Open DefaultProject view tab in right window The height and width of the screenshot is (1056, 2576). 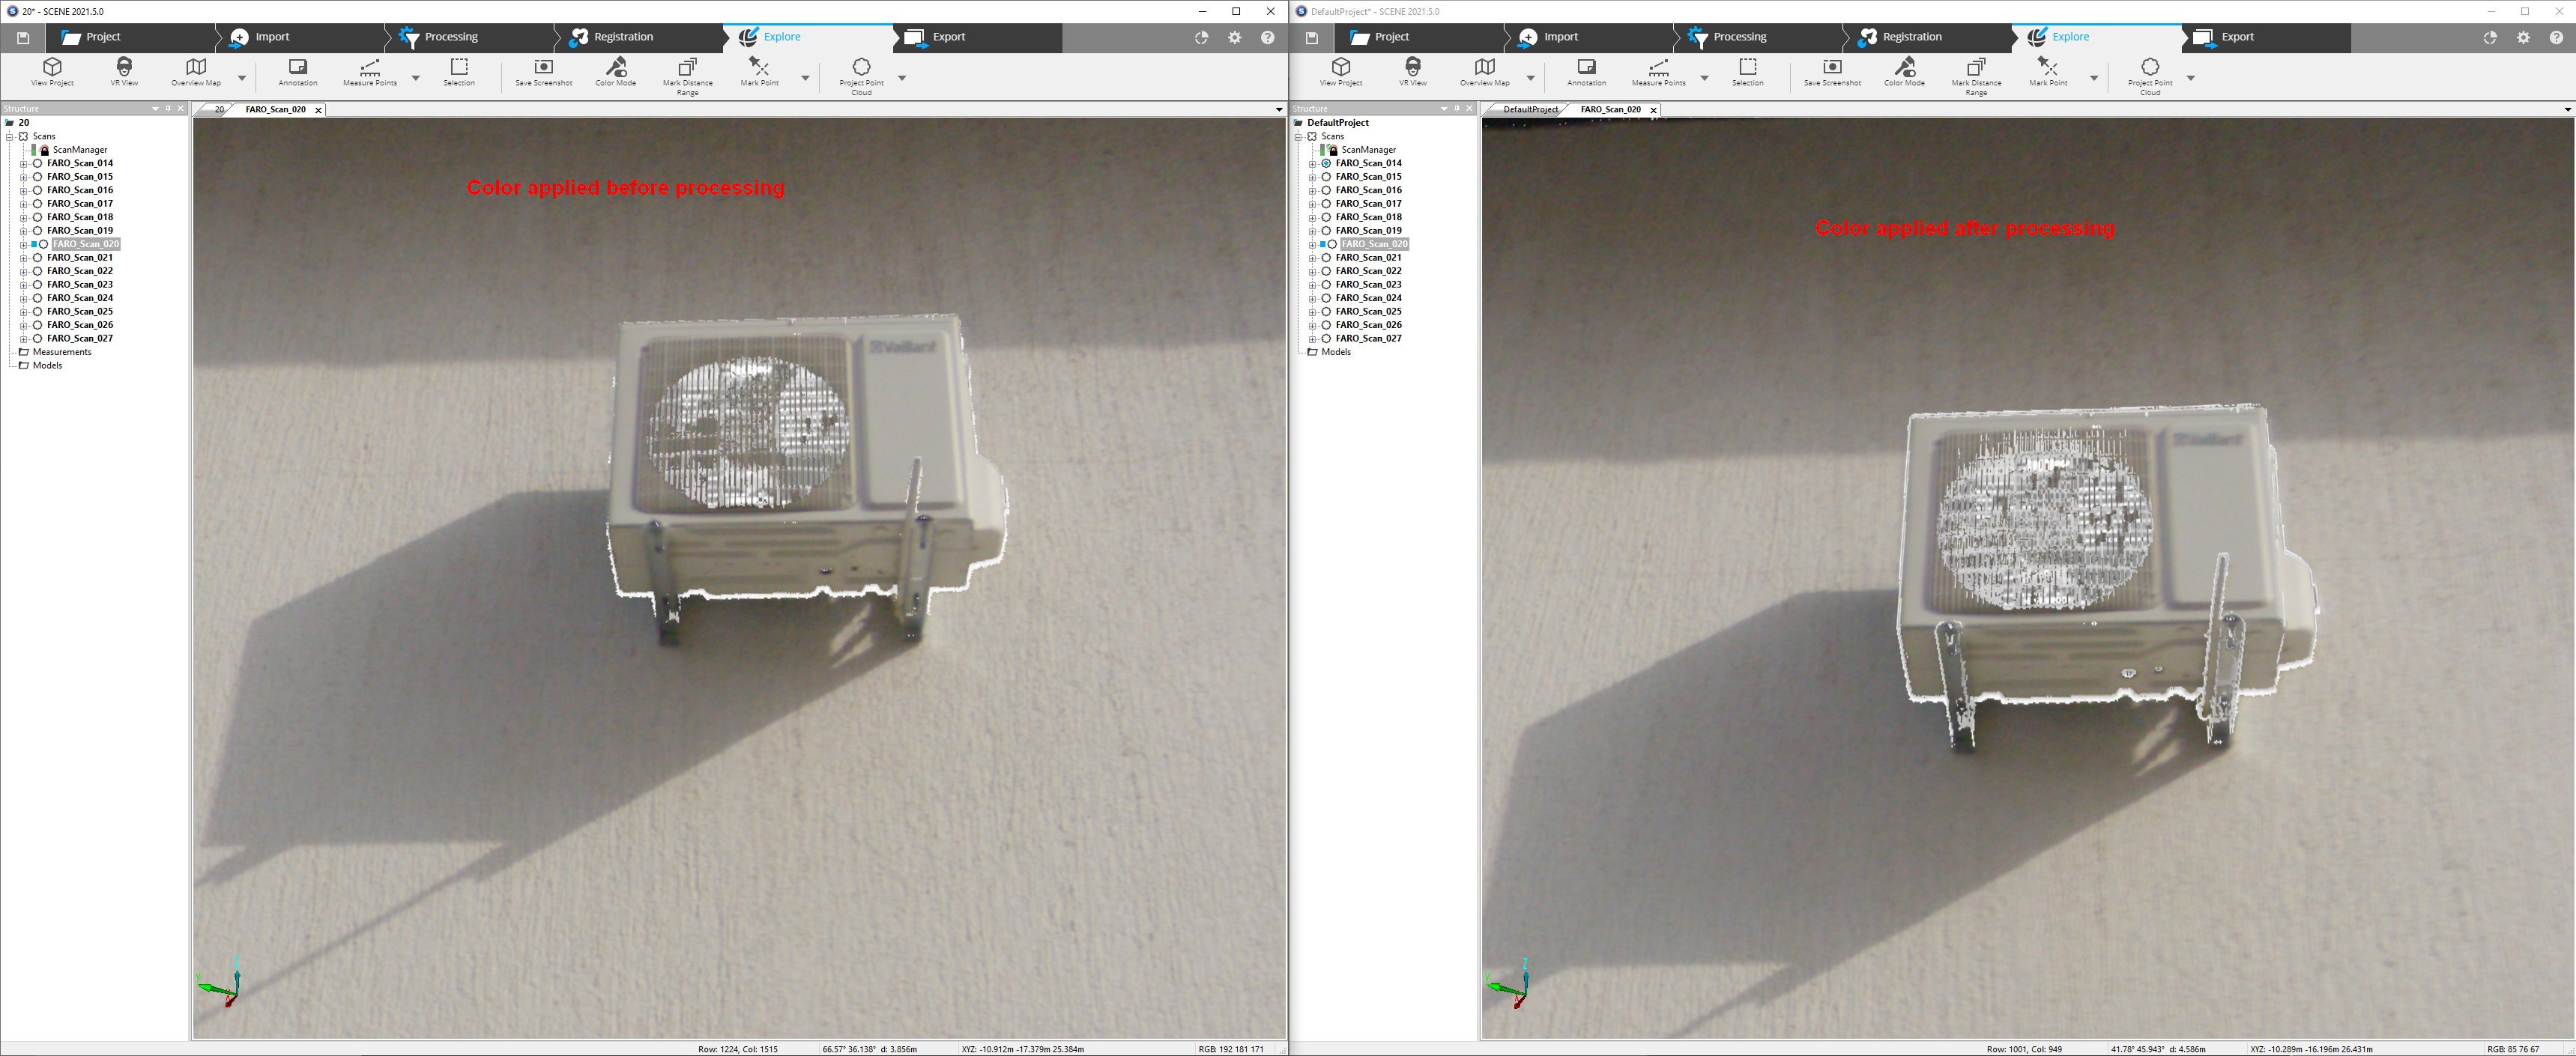tap(1529, 110)
